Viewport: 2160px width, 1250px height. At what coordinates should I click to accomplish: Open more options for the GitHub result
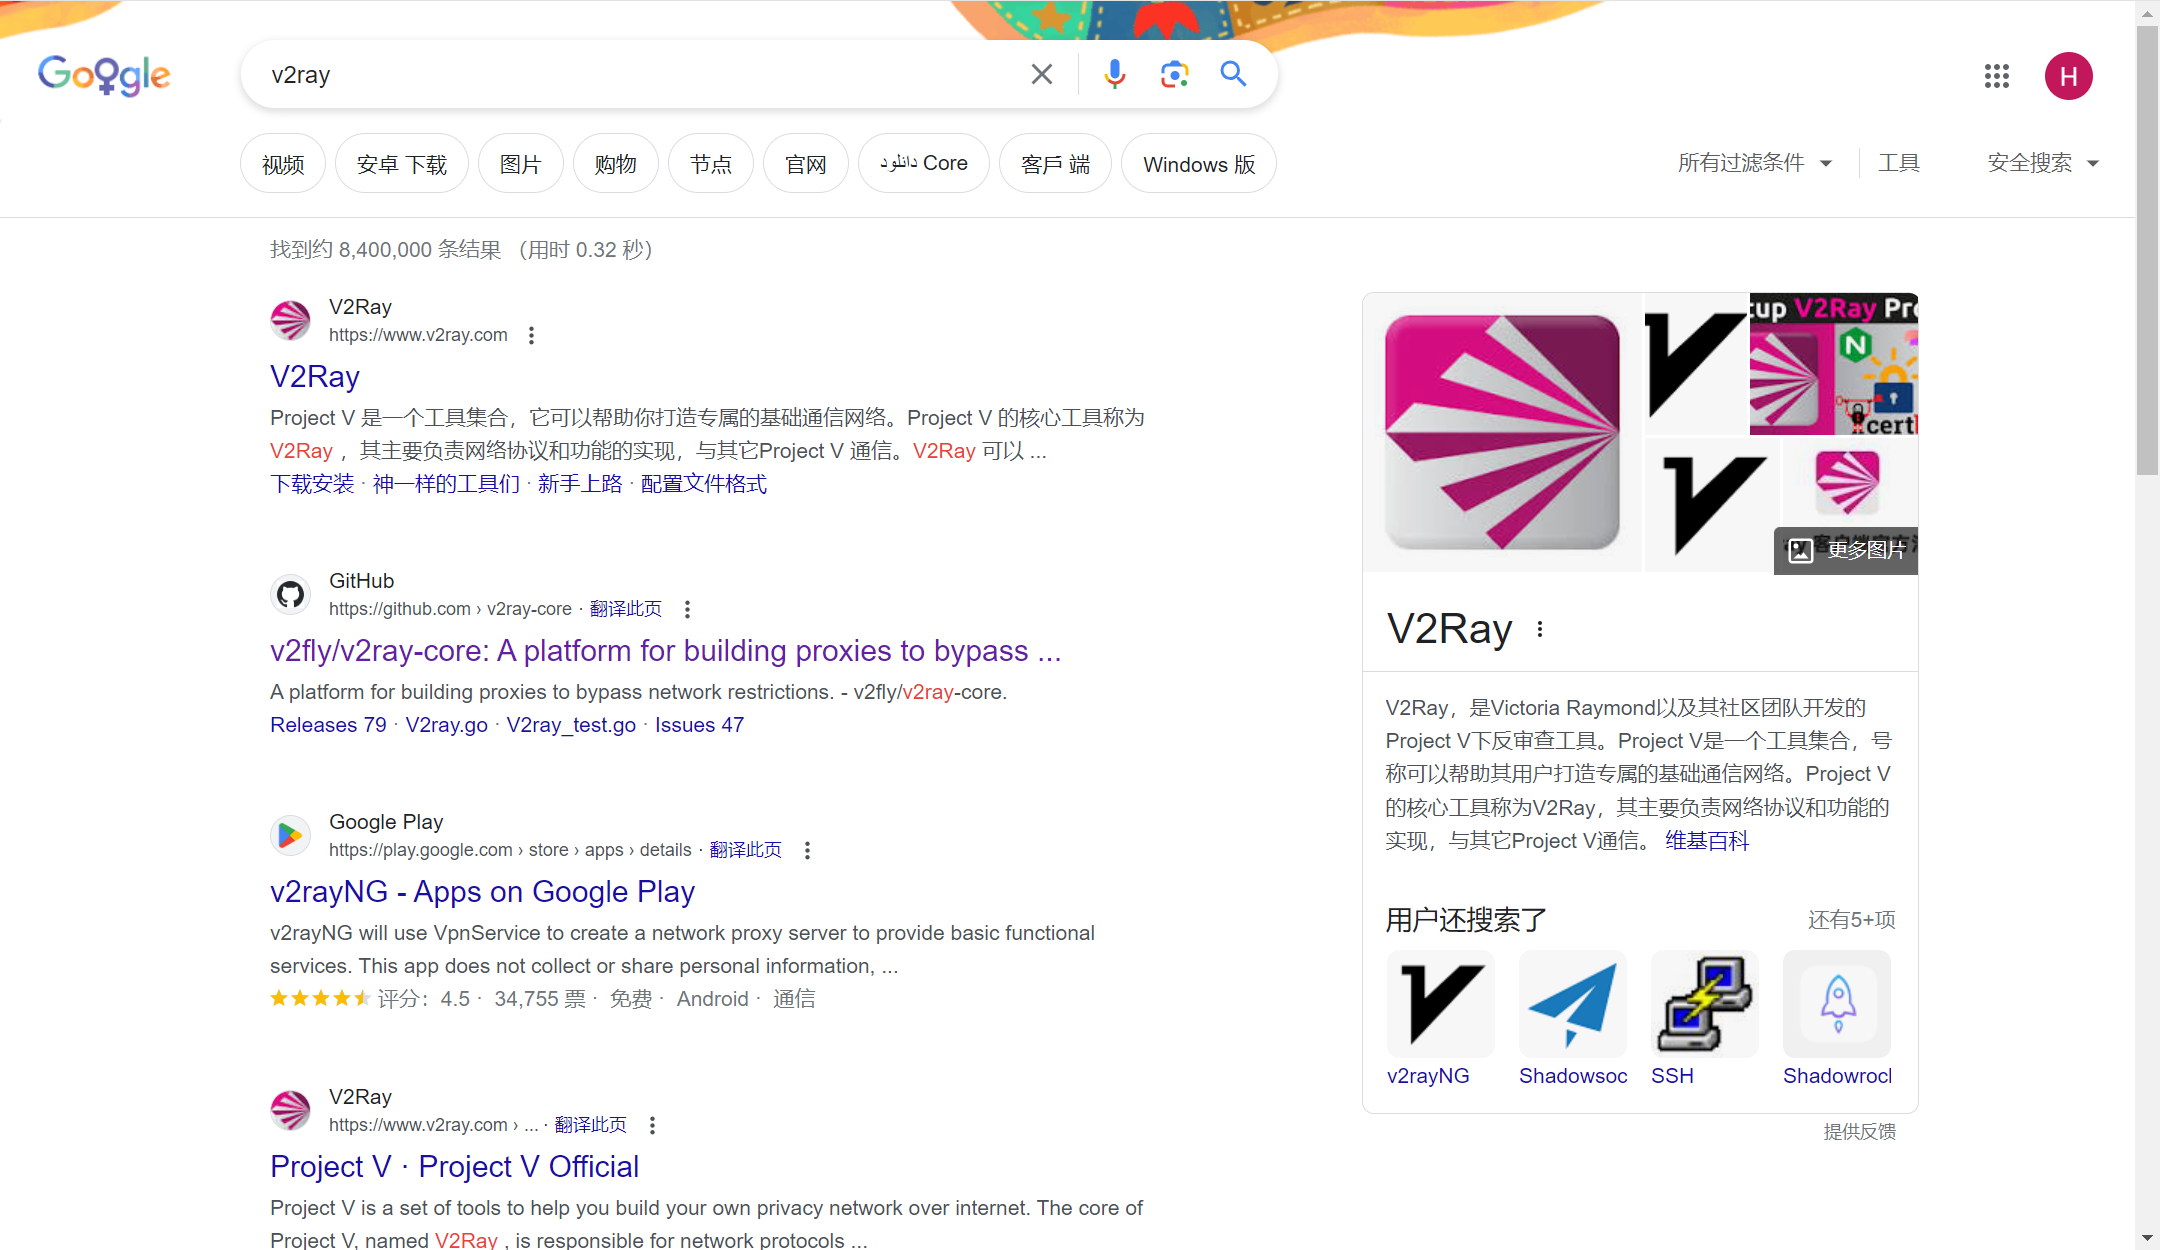pos(687,609)
